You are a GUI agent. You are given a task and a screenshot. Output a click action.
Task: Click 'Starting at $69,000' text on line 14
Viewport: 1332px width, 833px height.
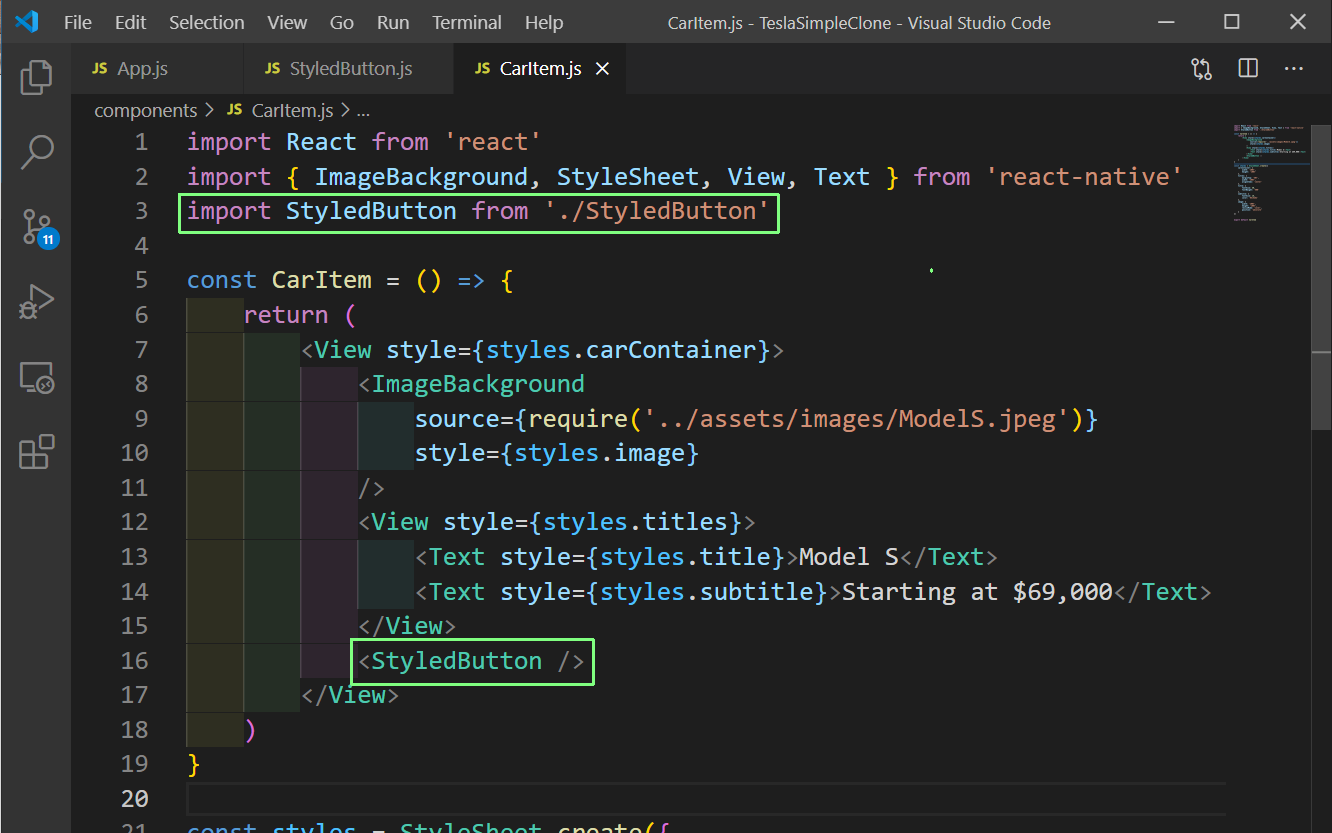click(x=977, y=592)
